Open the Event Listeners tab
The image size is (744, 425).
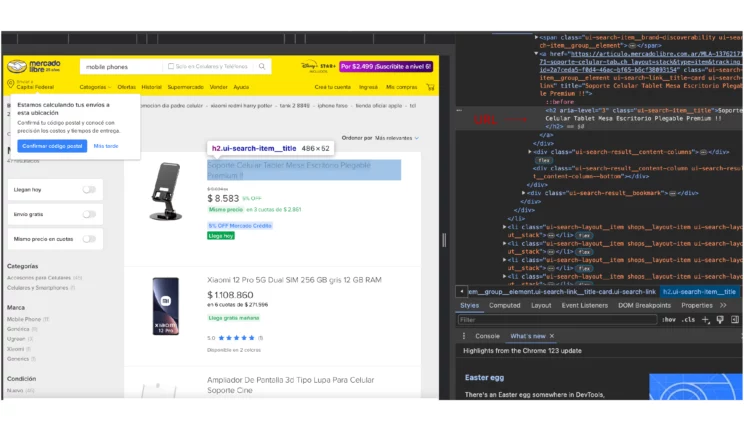(585, 305)
